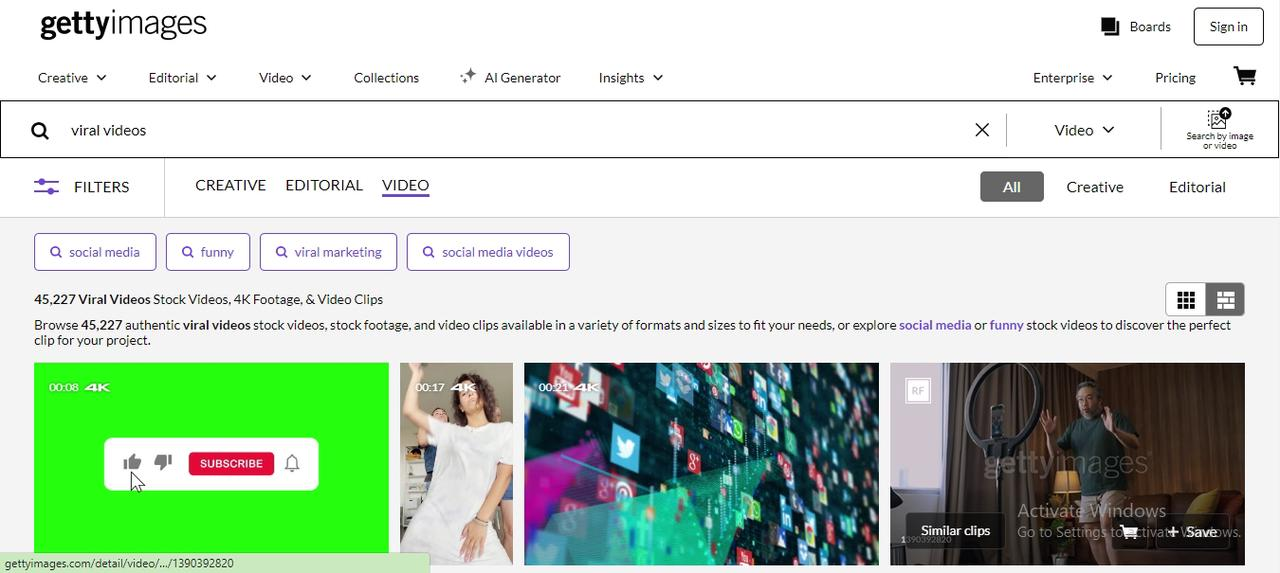Click the FILTERS label
The image size is (1280, 573).
coord(101,187)
